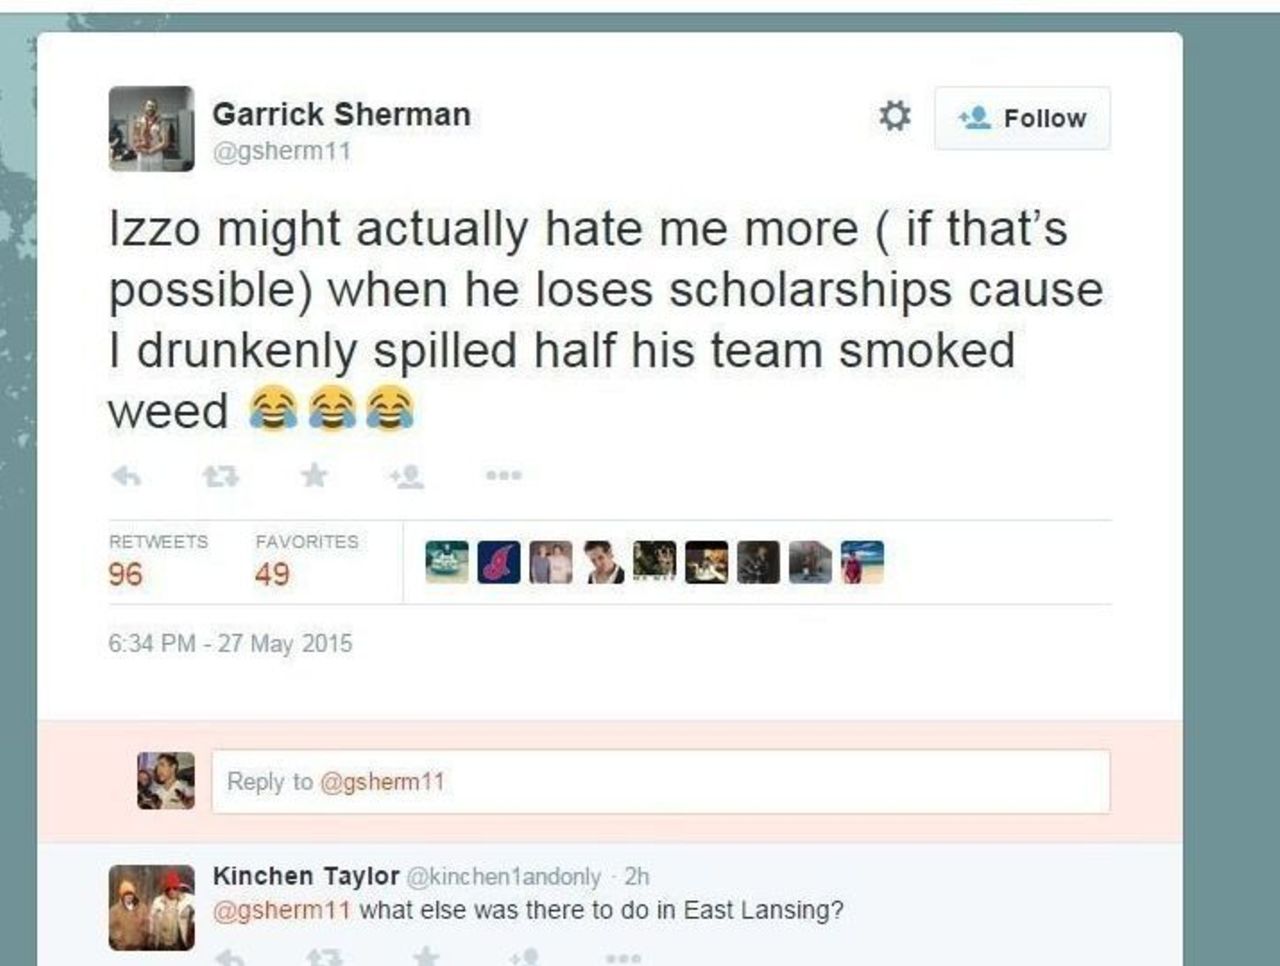This screenshot has height=966, width=1280.
Task: Click the last avatar in the favoriters row
Action: (862, 562)
